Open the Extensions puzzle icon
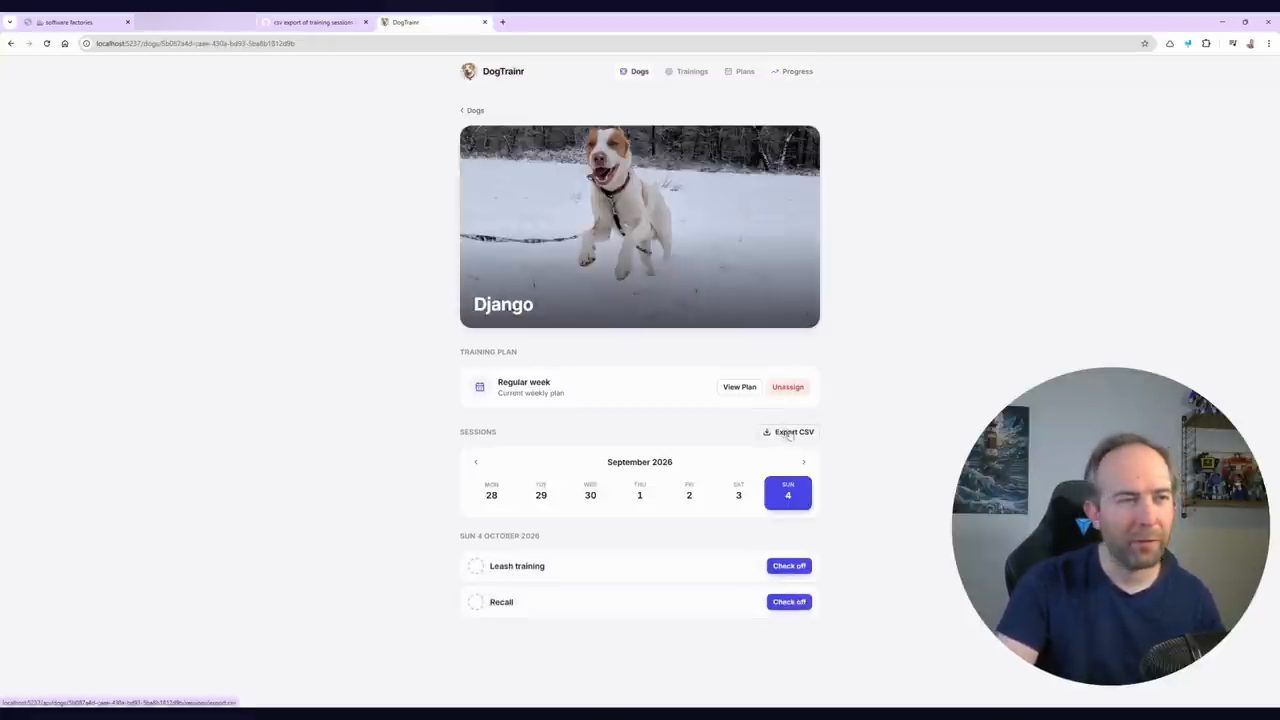This screenshot has height=720, width=1280. pos(1206,43)
